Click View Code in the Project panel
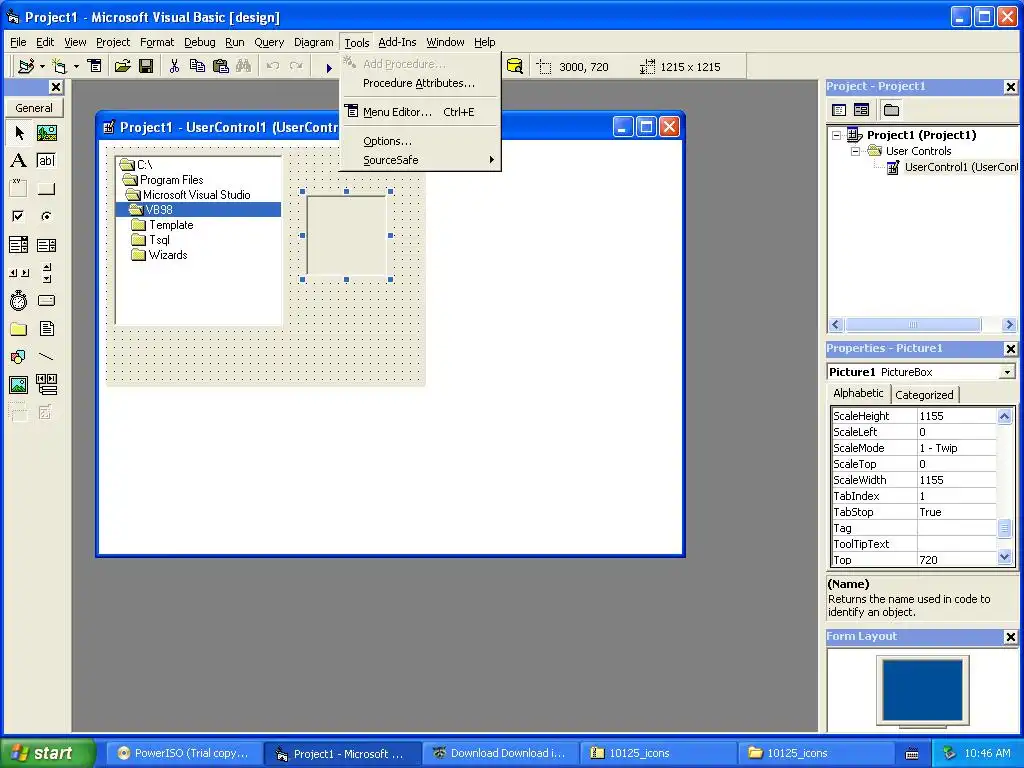Screen dimensions: 1024x768 pyautogui.click(x=839, y=110)
